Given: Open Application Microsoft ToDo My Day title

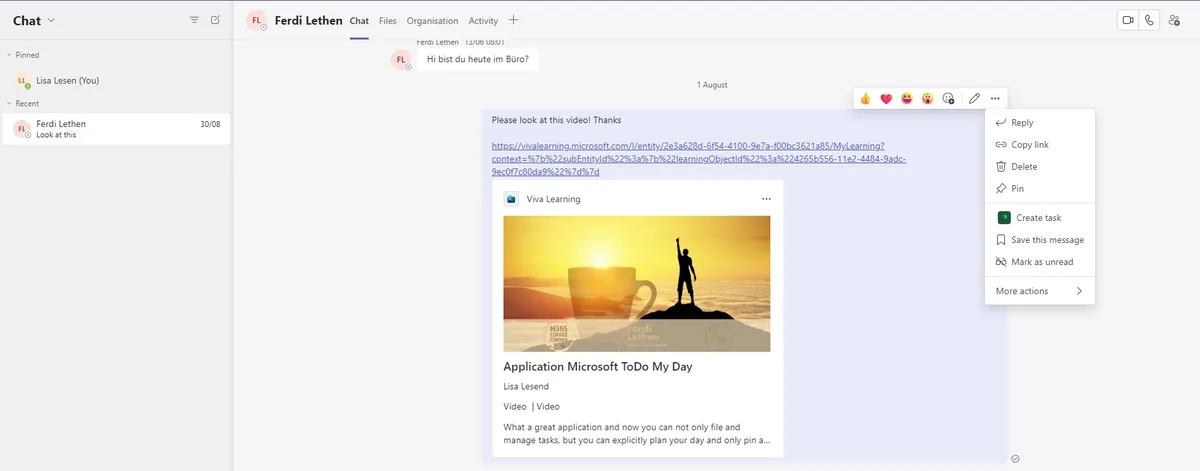Looking at the screenshot, I should [x=598, y=367].
